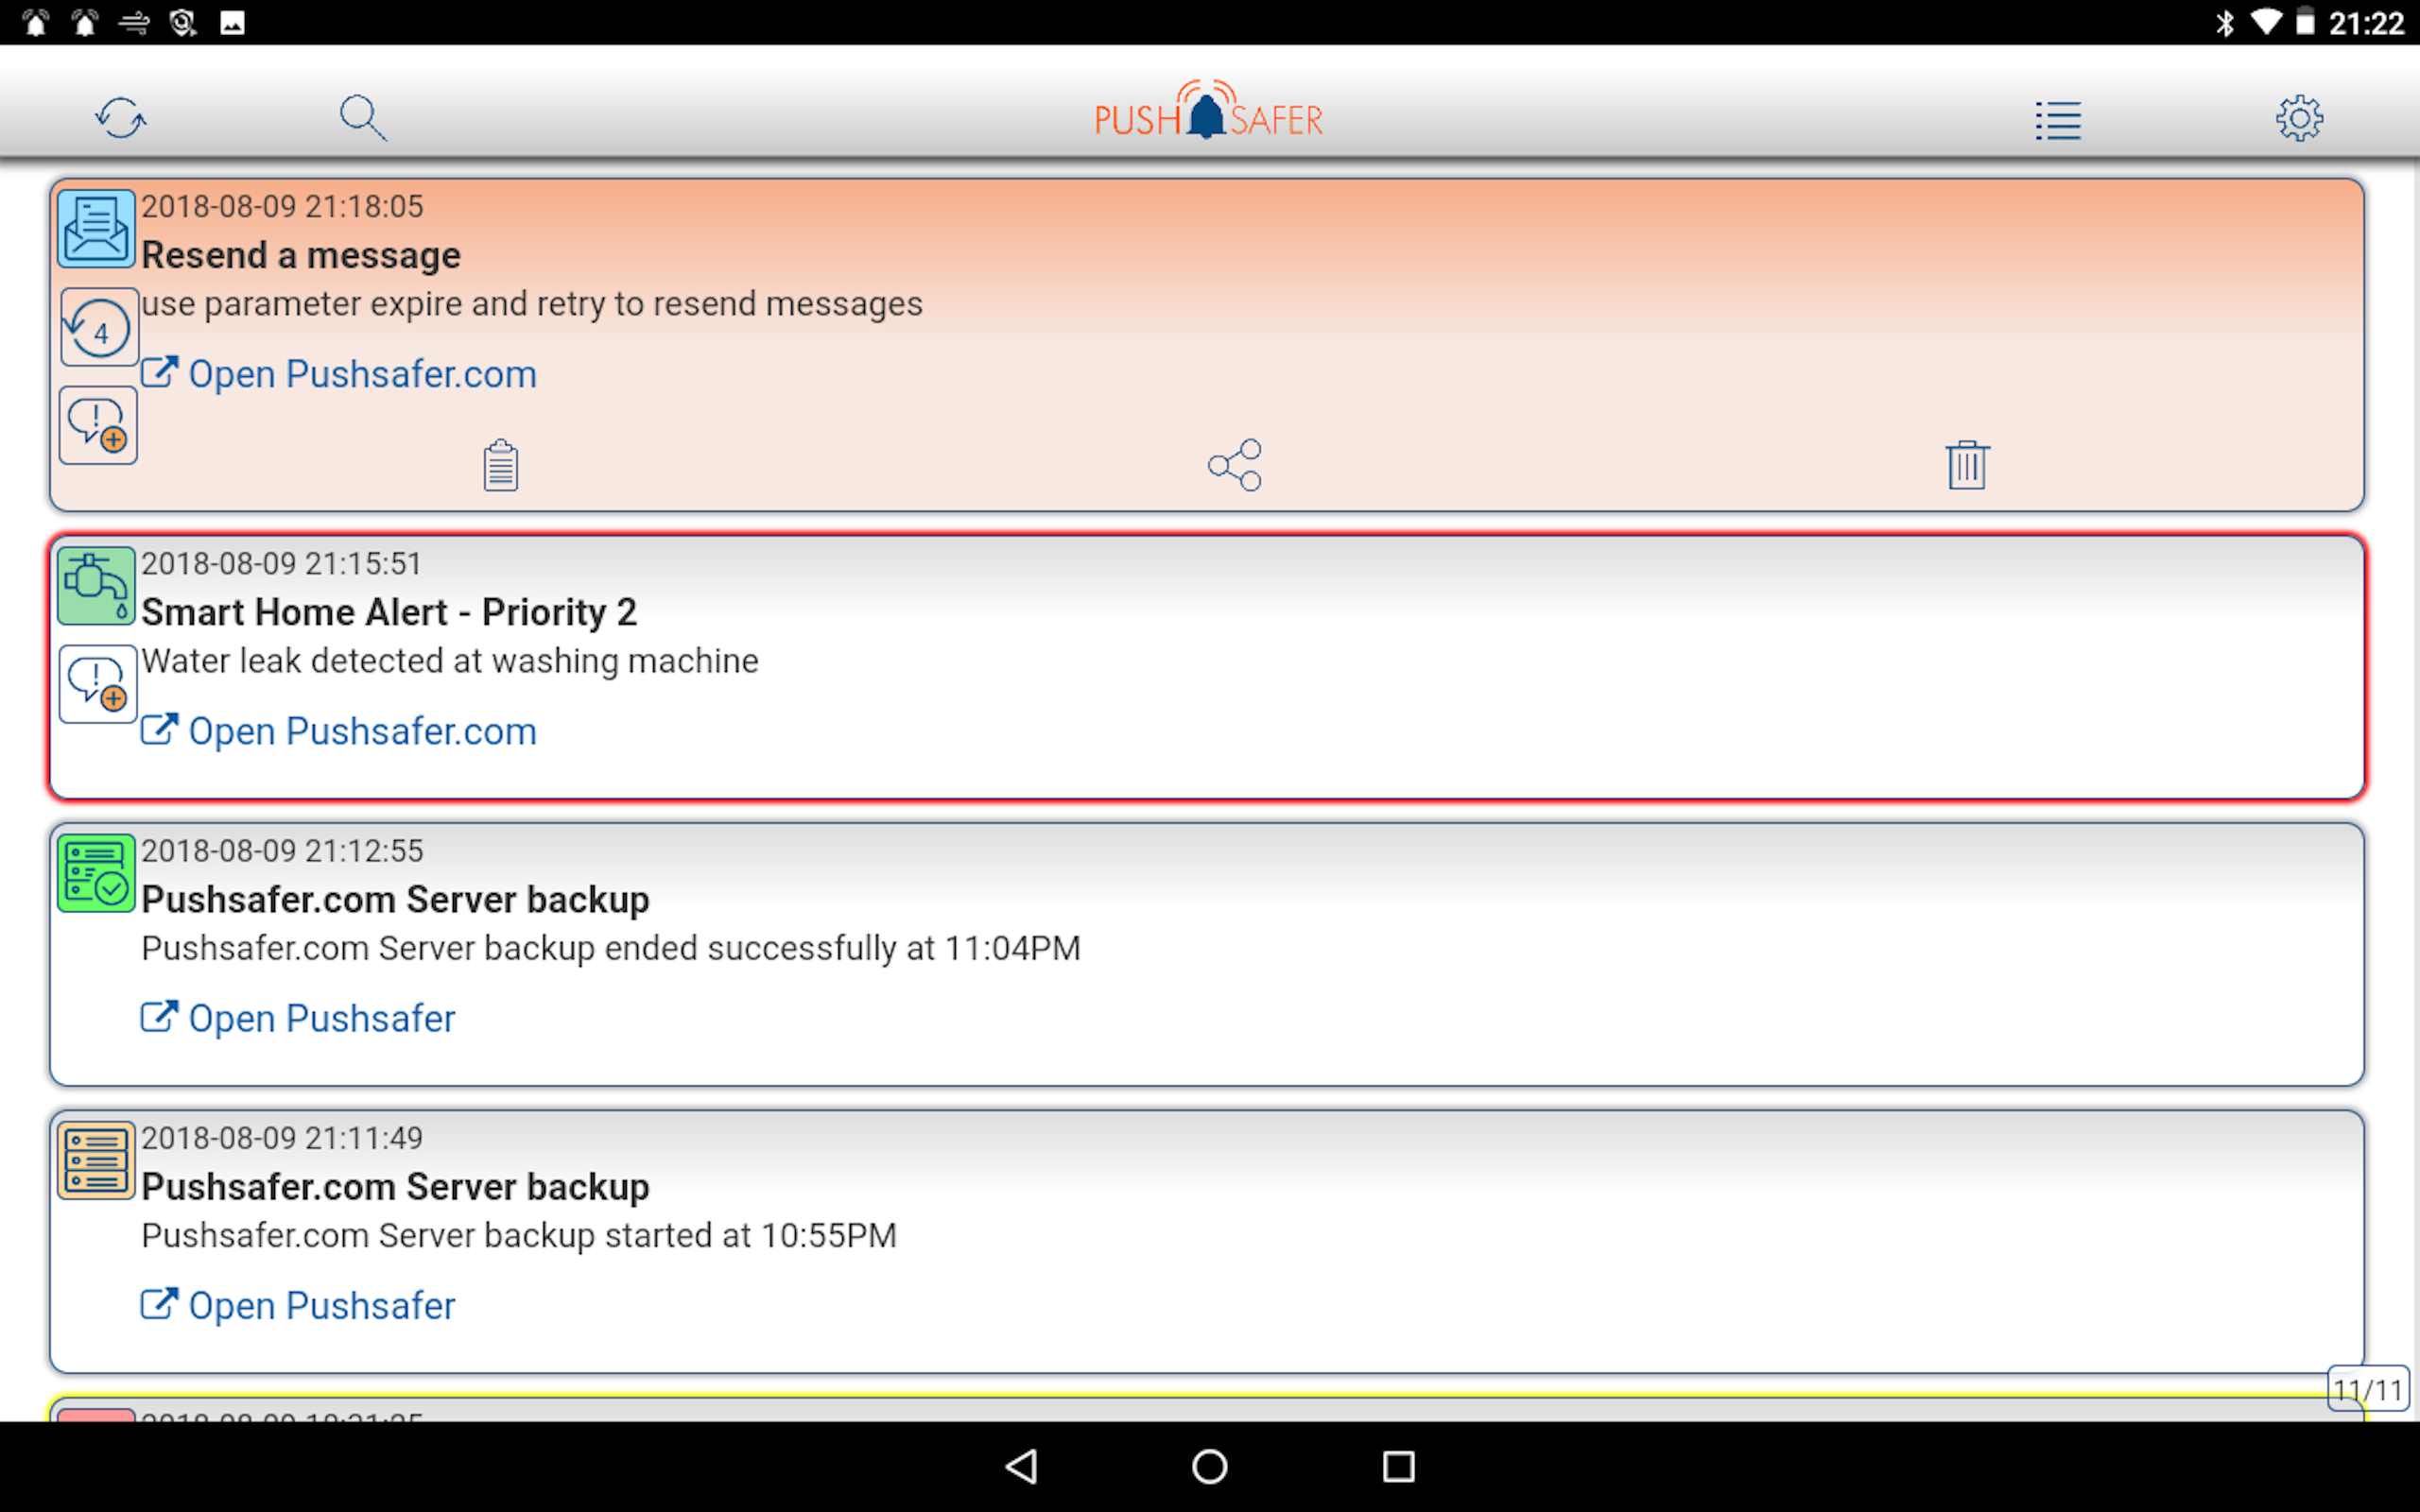Copy message with the clipboard icon
This screenshot has height=1512, width=2420.
coord(500,465)
